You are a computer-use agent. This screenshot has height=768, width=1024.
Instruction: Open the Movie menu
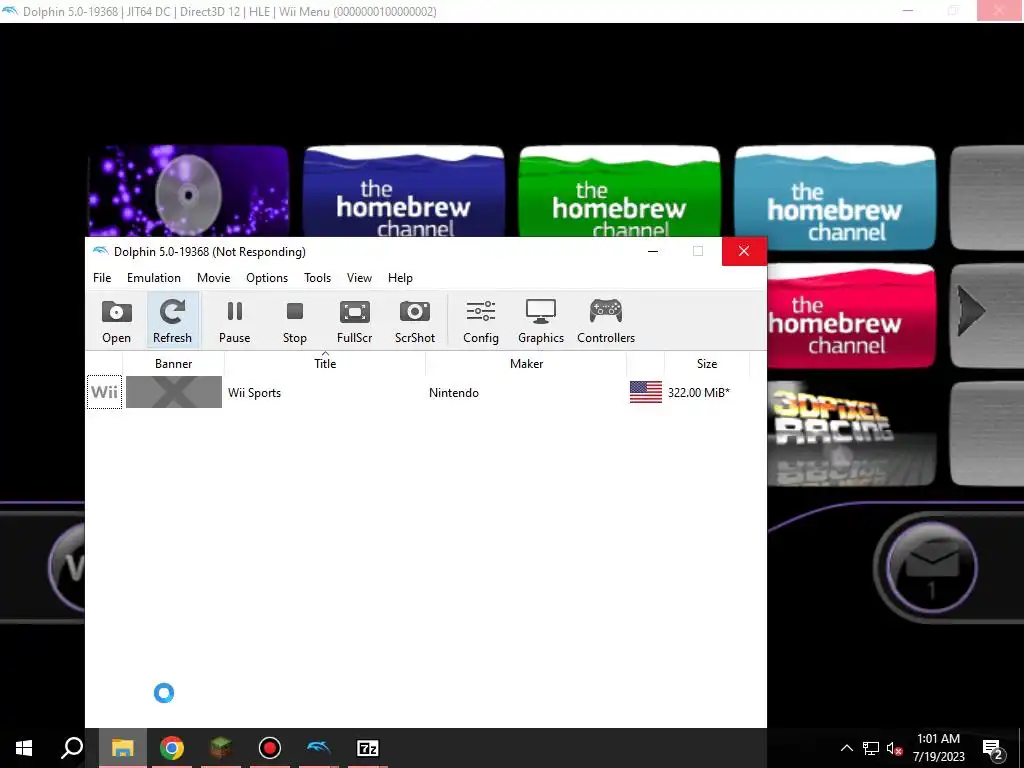(x=214, y=278)
